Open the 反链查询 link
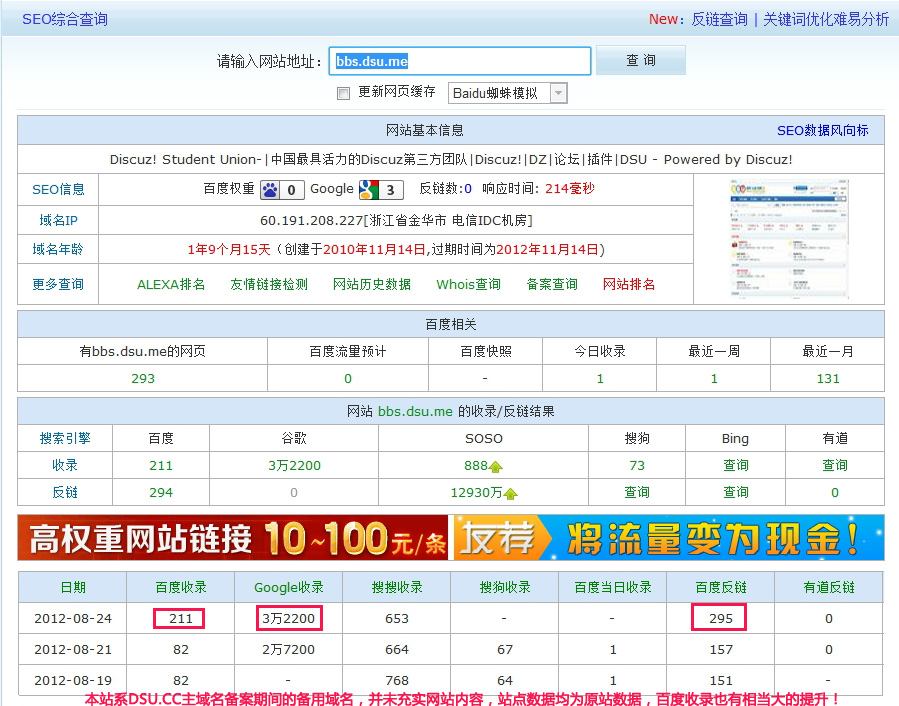Image resolution: width=899 pixels, height=706 pixels. (x=720, y=19)
